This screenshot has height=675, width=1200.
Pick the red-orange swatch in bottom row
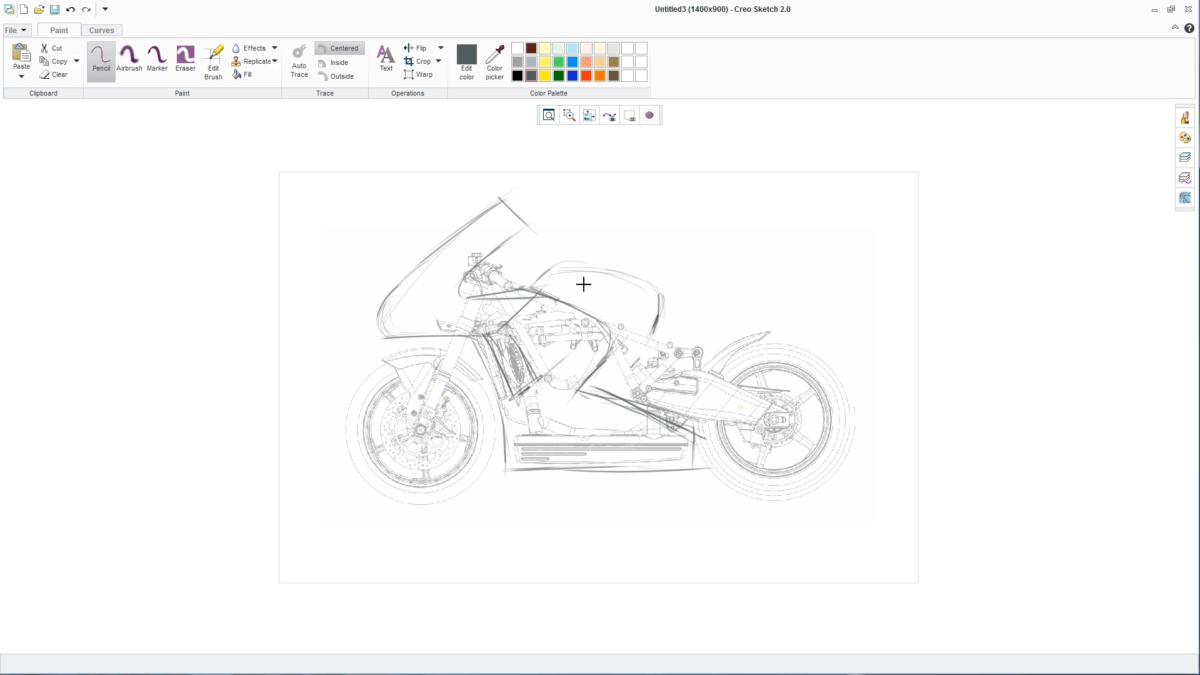586,75
